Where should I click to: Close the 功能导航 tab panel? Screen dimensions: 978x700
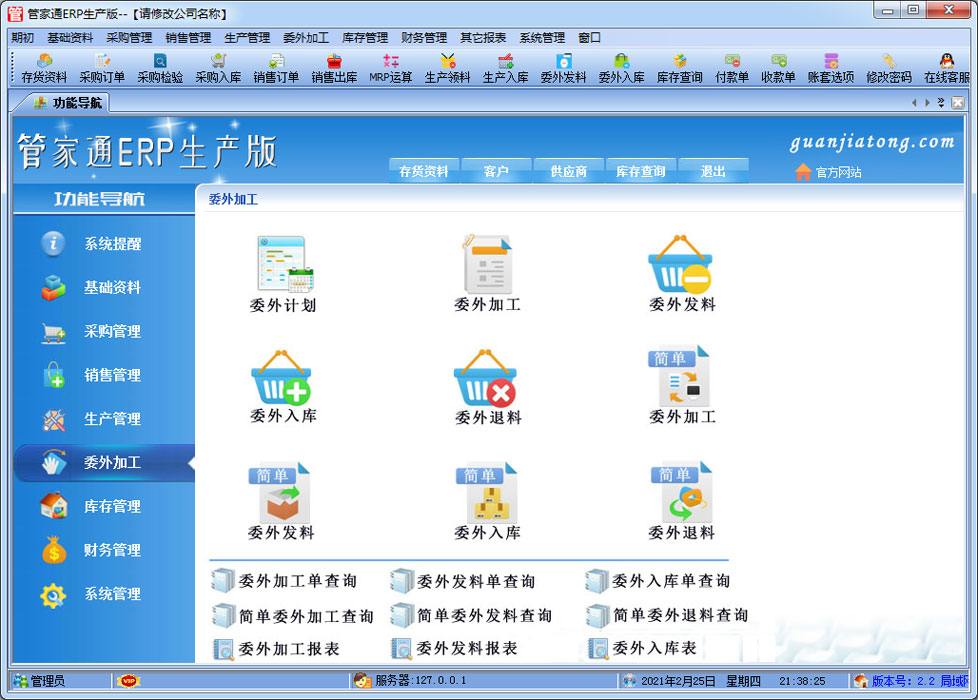point(957,102)
